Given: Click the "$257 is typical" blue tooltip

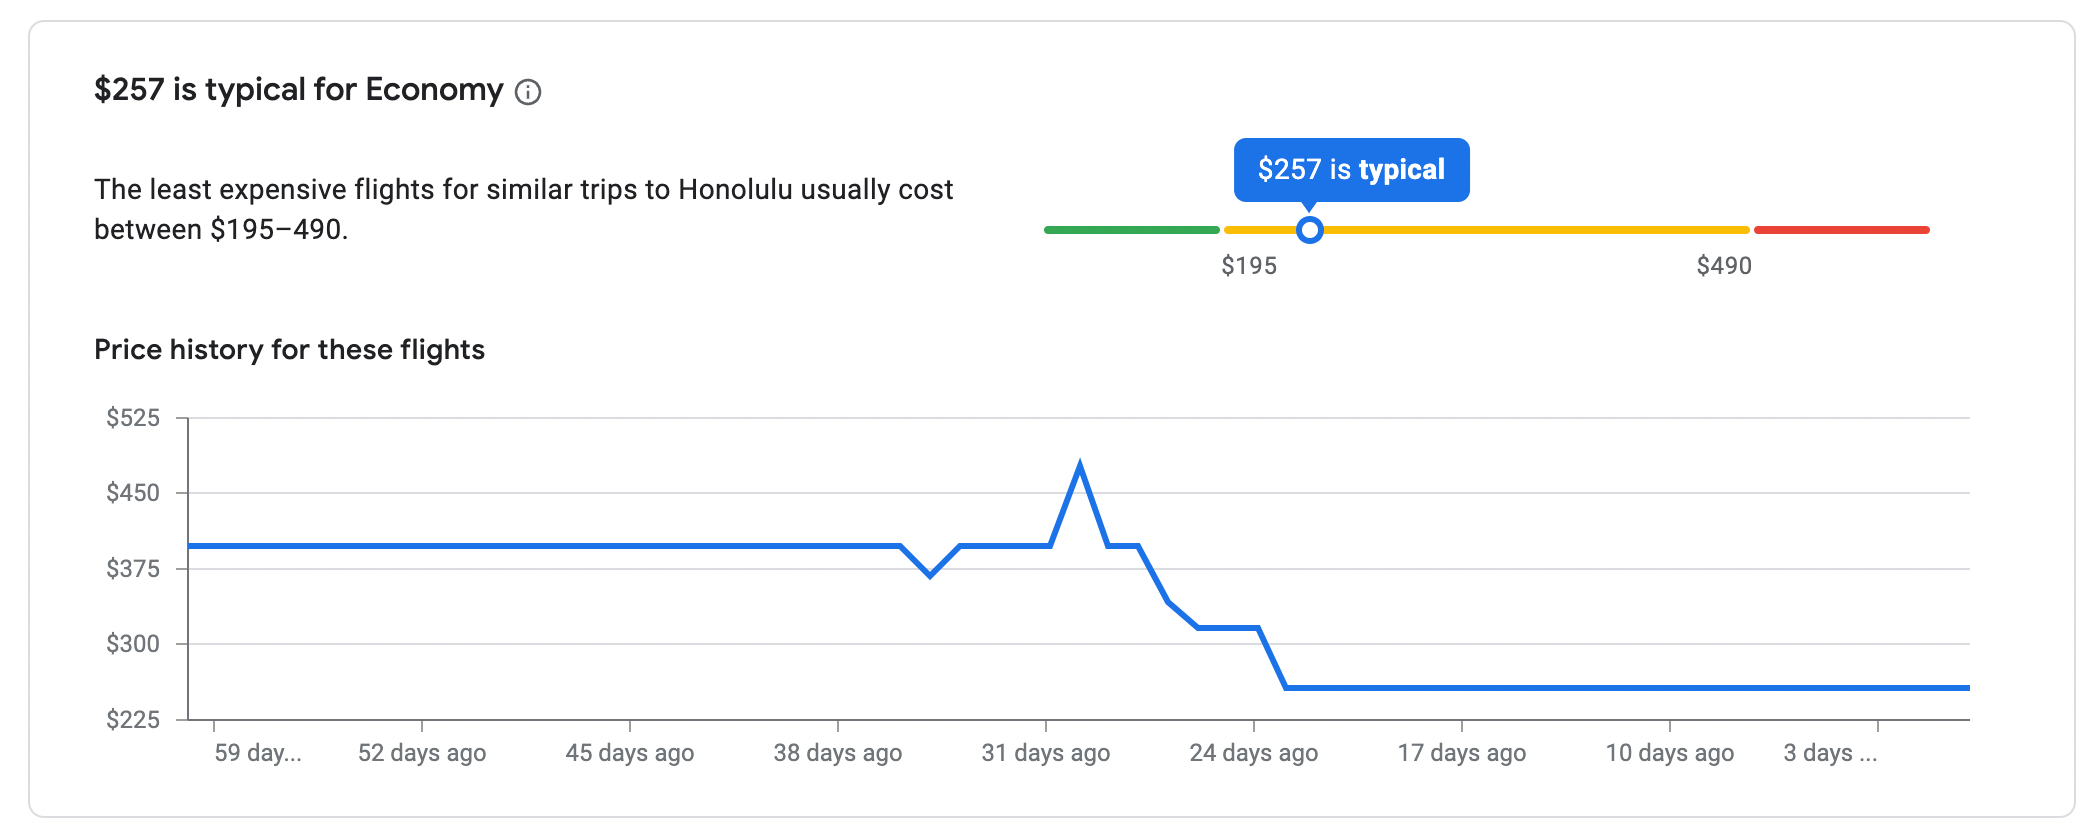Looking at the screenshot, I should click(x=1351, y=170).
